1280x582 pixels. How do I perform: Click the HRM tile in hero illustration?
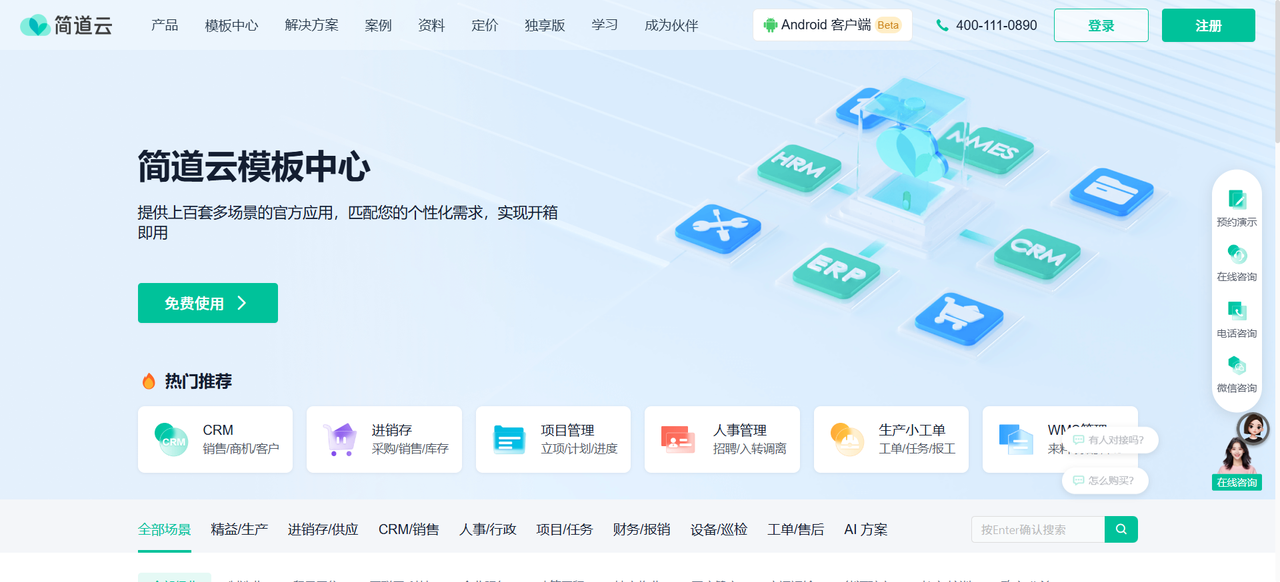(799, 168)
